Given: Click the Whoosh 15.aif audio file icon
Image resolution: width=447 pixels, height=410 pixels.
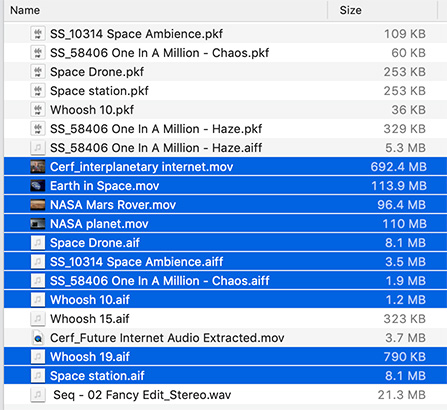Looking at the screenshot, I should click(38, 319).
